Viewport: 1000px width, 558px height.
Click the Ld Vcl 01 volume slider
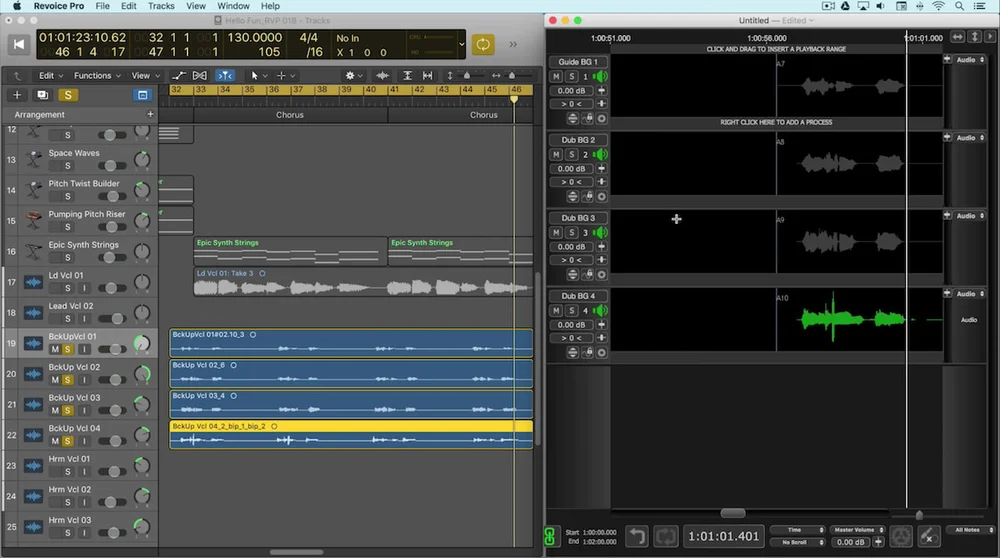pyautogui.click(x=112, y=288)
